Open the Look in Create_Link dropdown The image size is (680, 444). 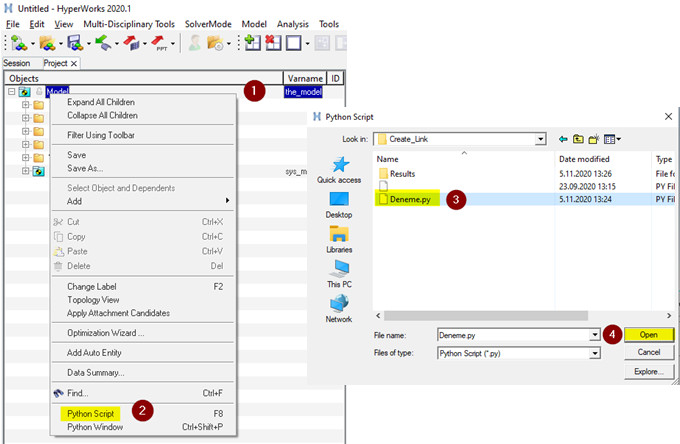coord(540,139)
